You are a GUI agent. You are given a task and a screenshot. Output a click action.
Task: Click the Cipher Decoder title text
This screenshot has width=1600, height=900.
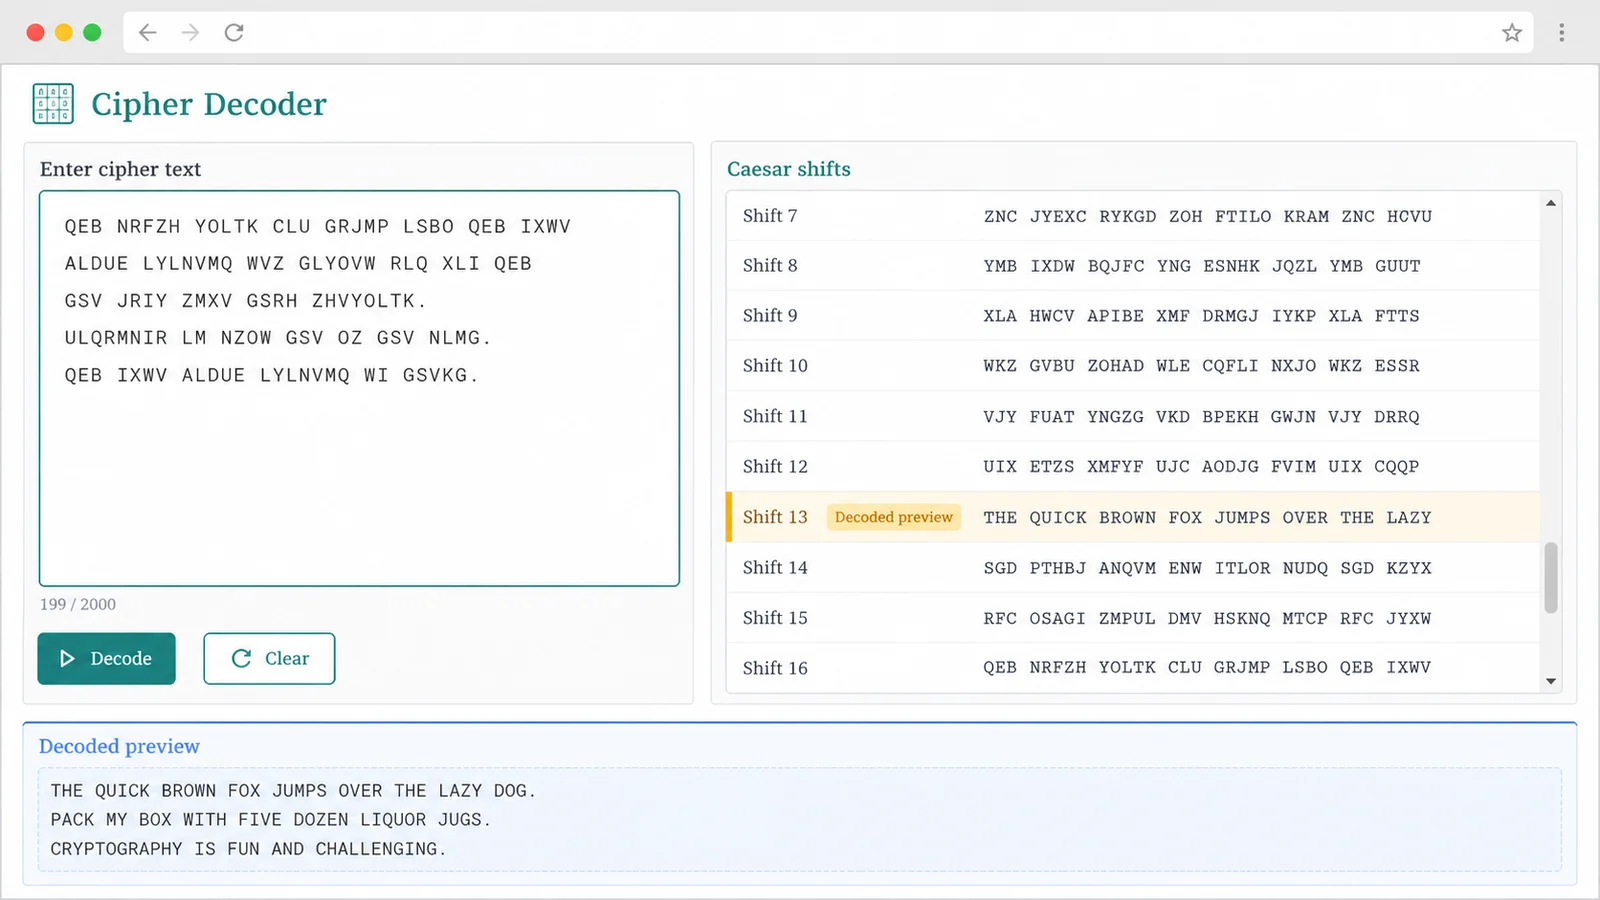click(x=209, y=104)
